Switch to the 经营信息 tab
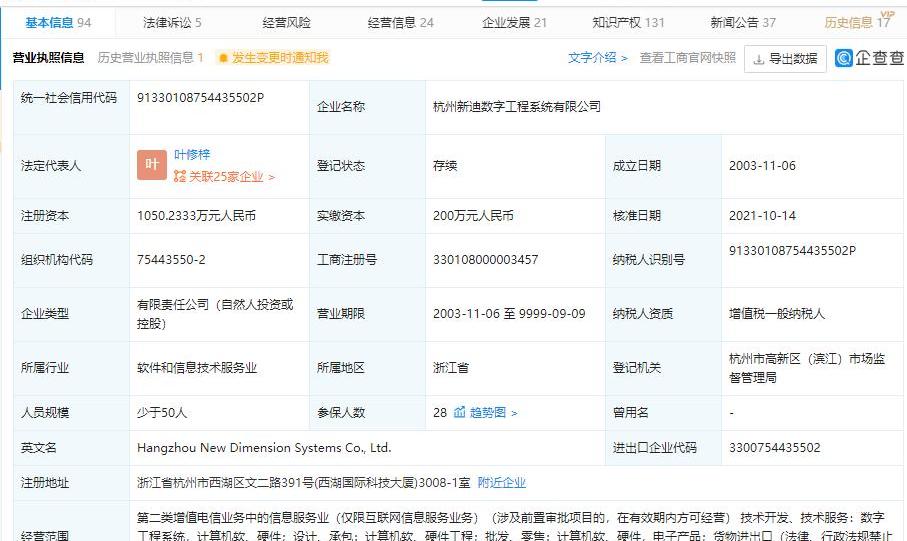 coord(400,23)
